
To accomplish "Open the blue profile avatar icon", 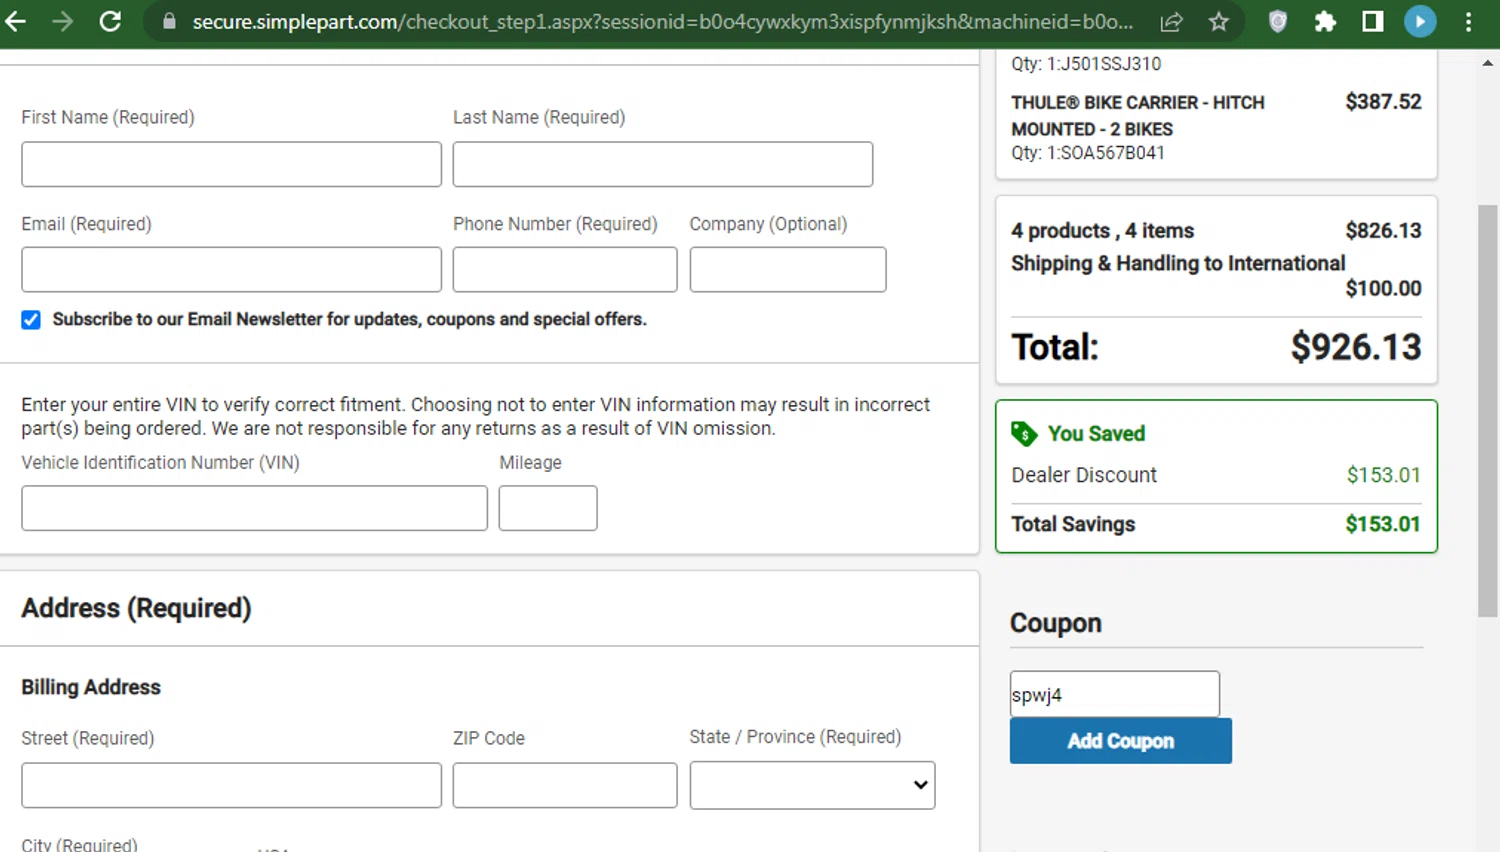I will pos(1420,21).
